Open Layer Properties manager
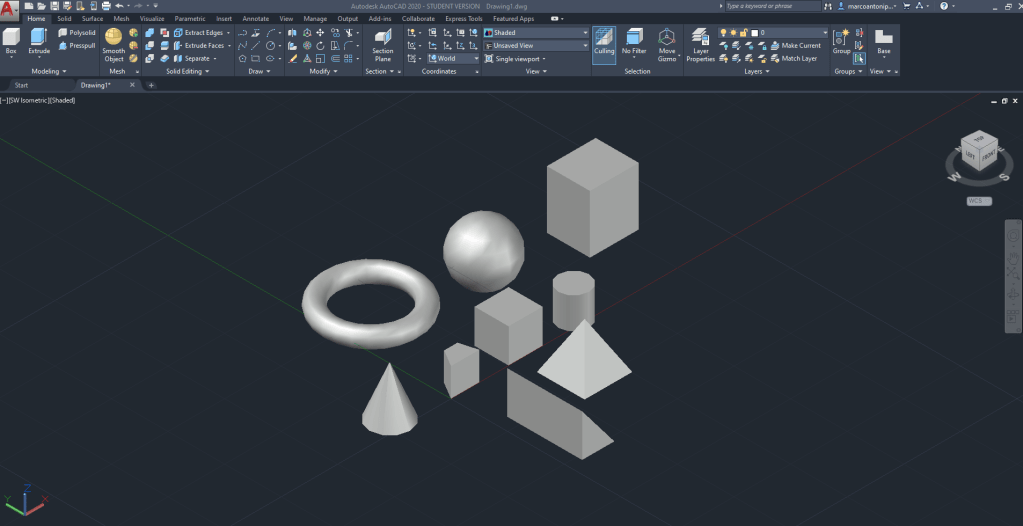 (x=700, y=43)
